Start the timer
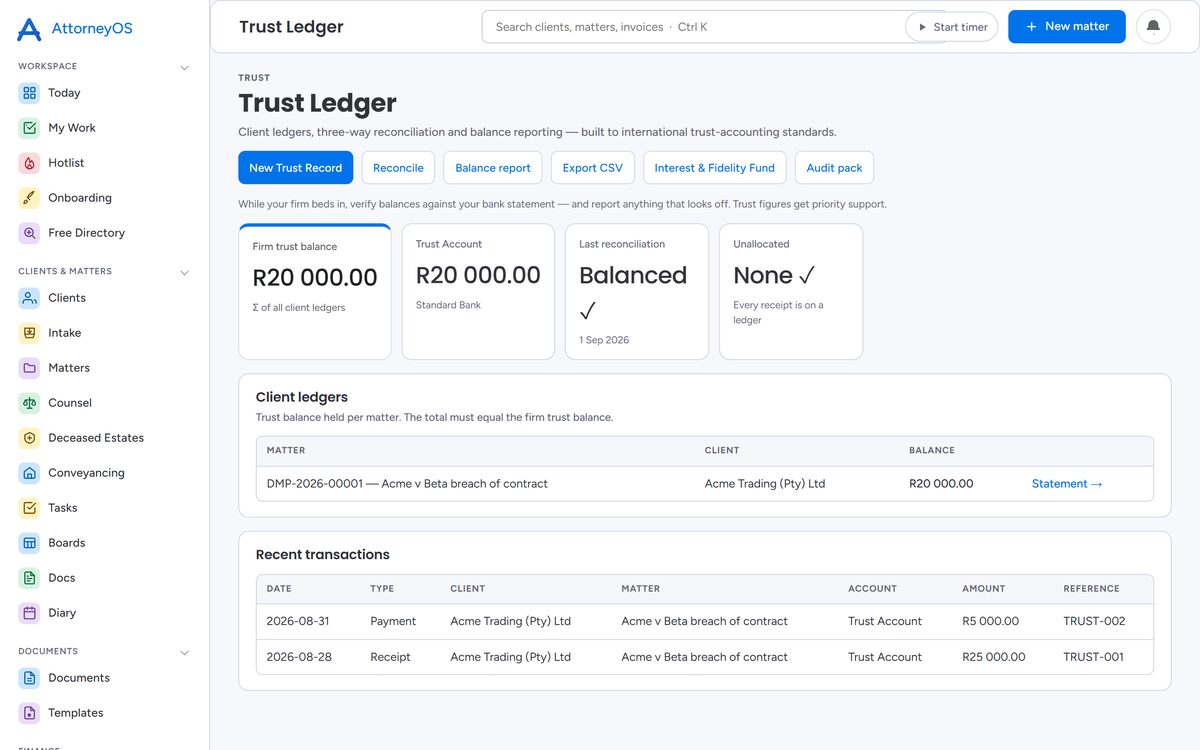 tap(951, 27)
